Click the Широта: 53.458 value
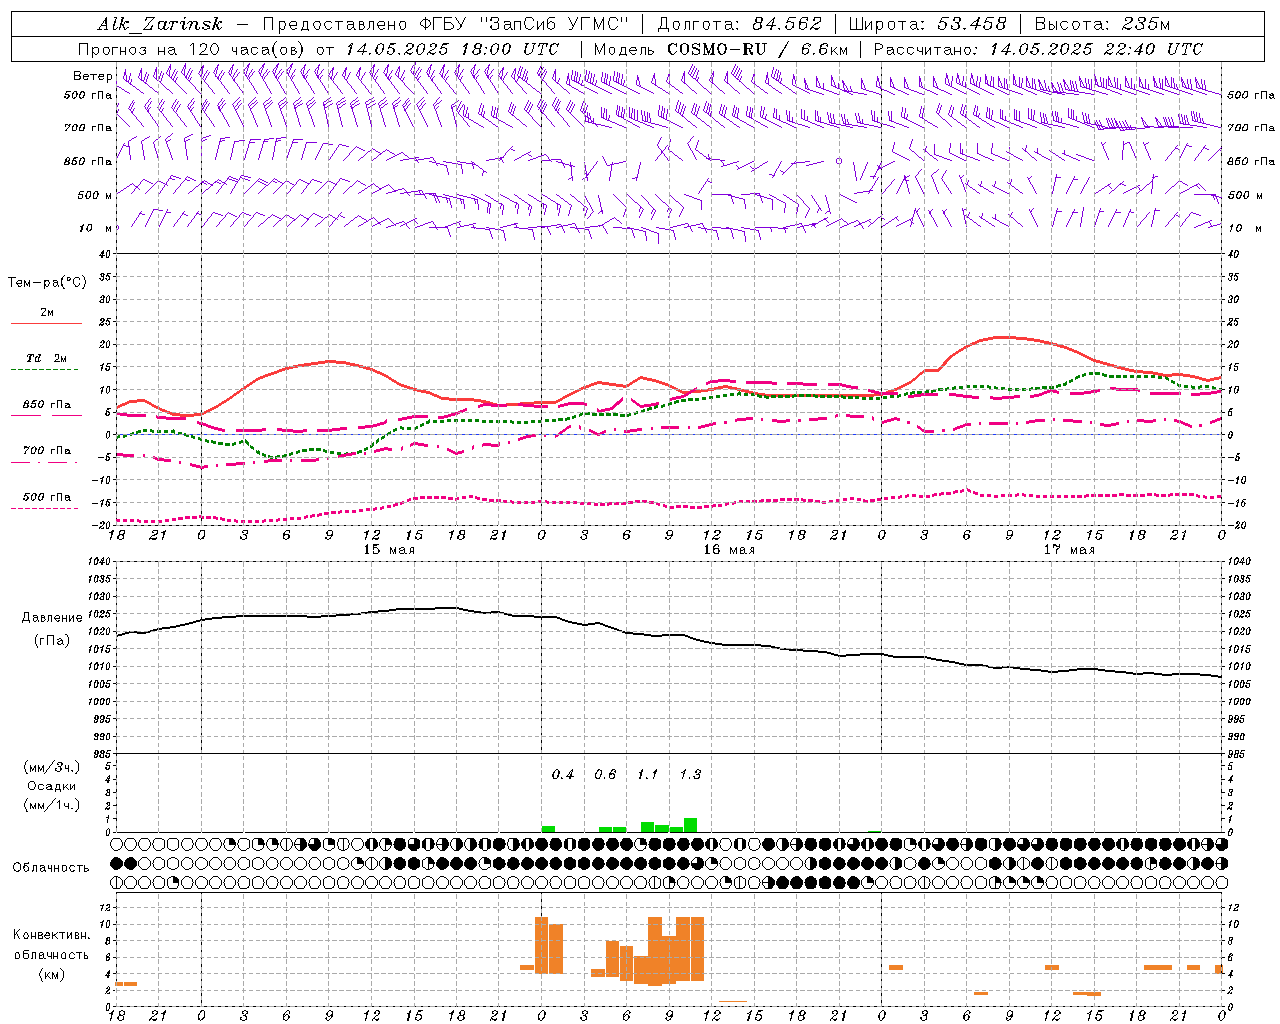Viewport: 1280px width, 1024px height. pos(927,24)
